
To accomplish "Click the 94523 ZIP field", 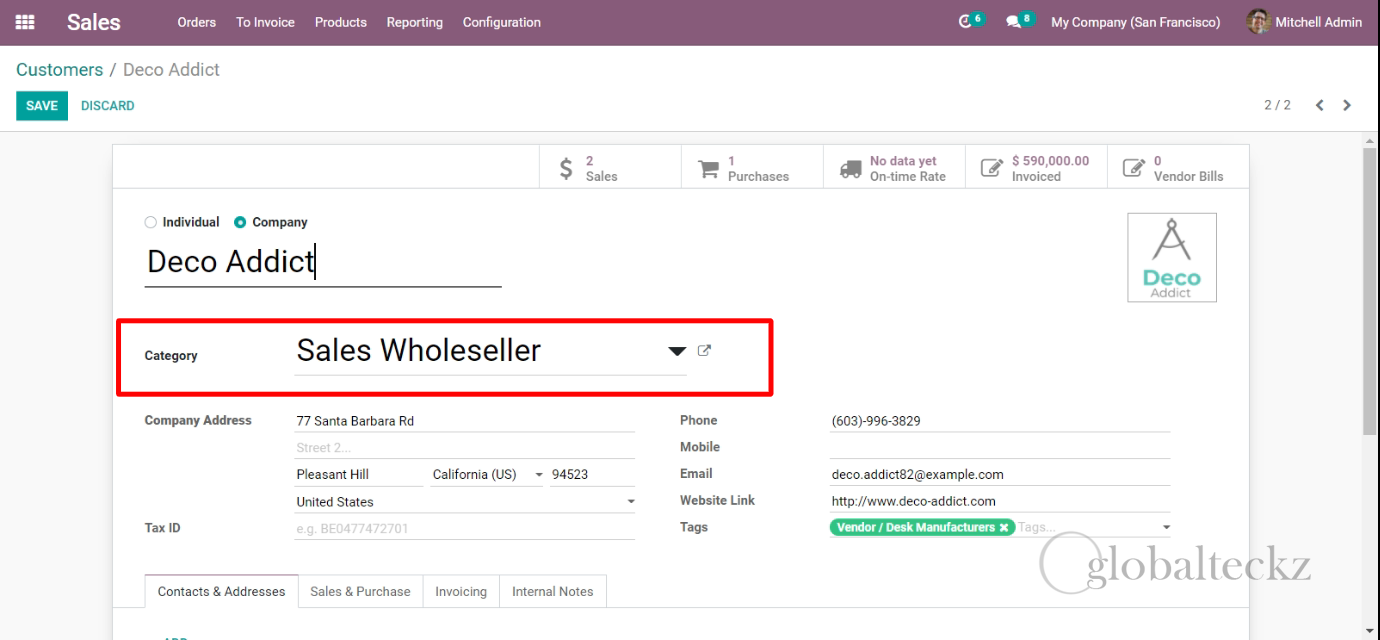I will pyautogui.click(x=592, y=475).
